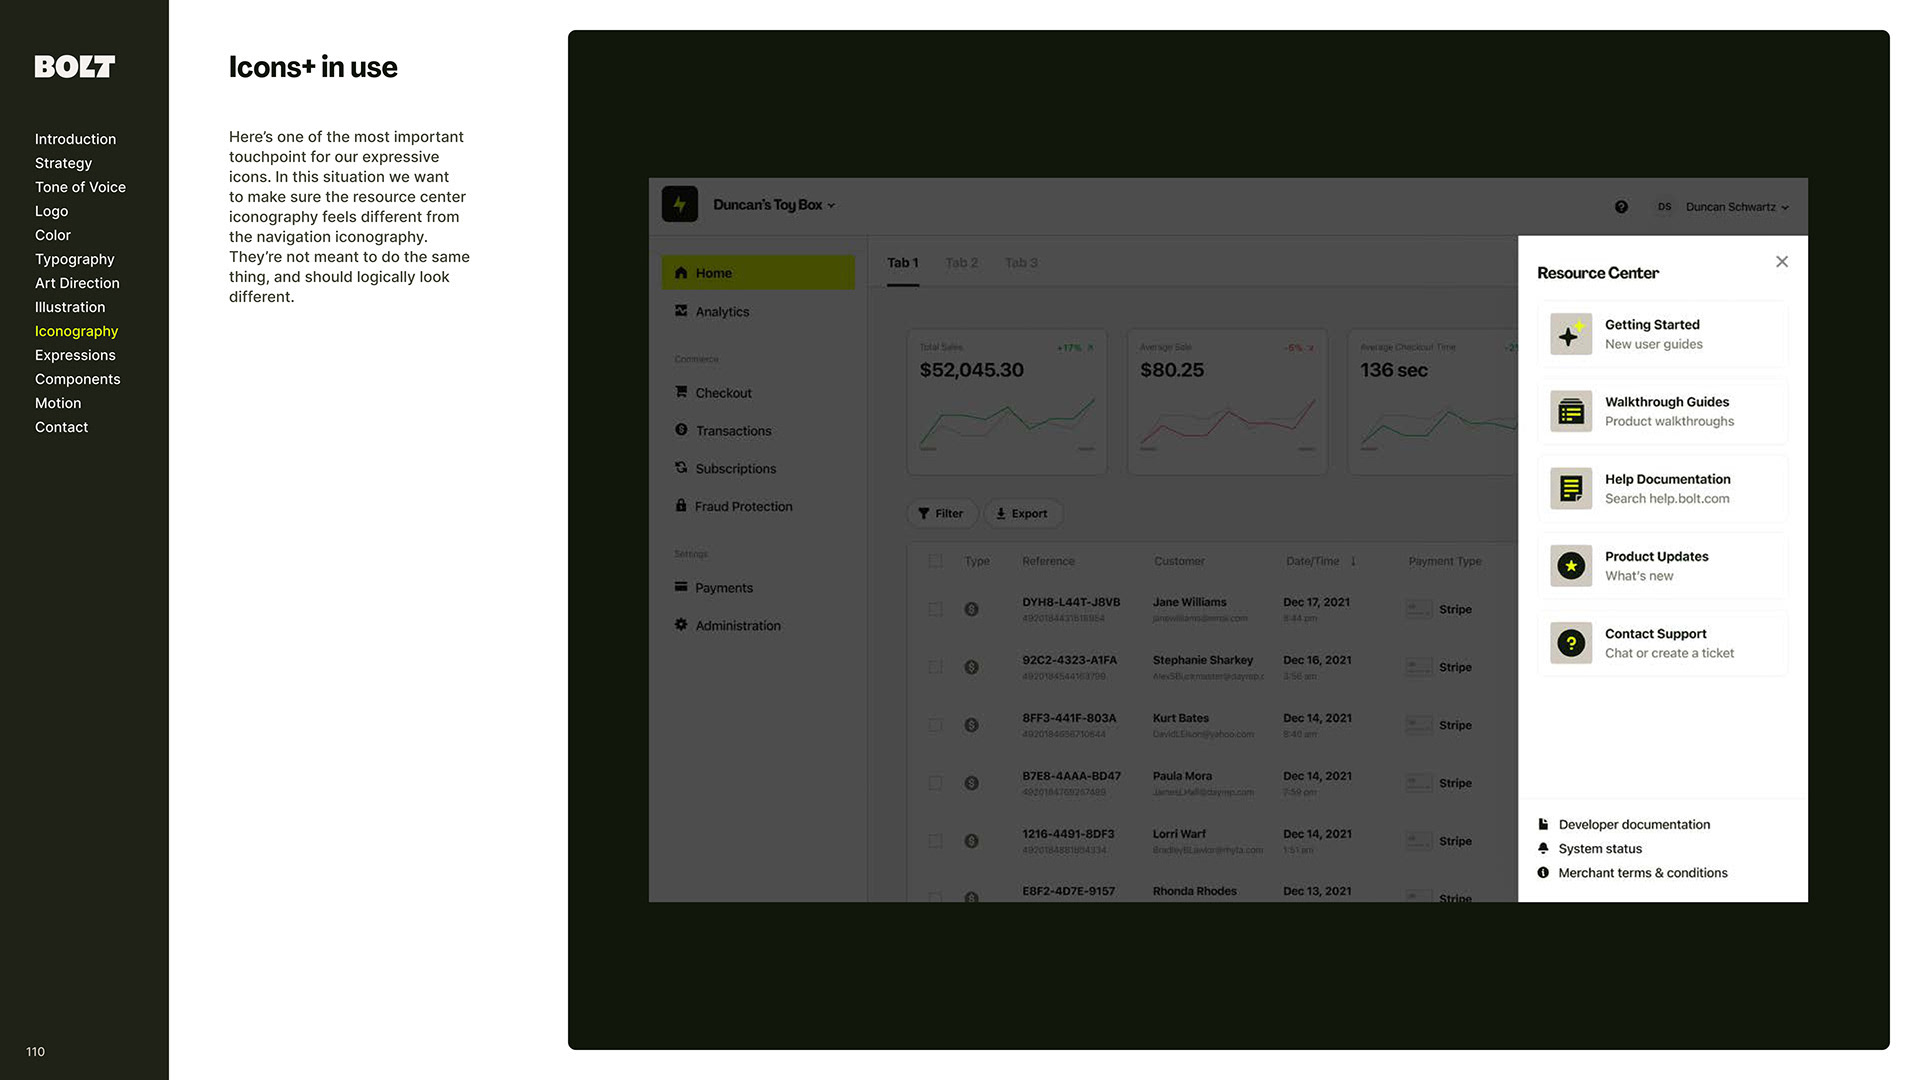
Task: Click the Contact Support question icon
Action: (x=1571, y=643)
